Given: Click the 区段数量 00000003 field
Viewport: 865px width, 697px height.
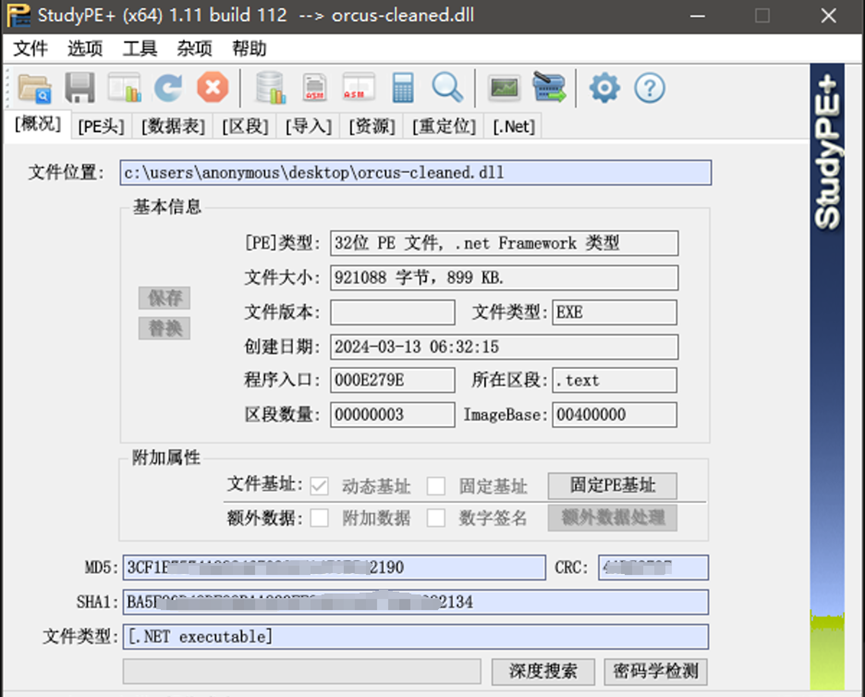Looking at the screenshot, I should coord(393,414).
